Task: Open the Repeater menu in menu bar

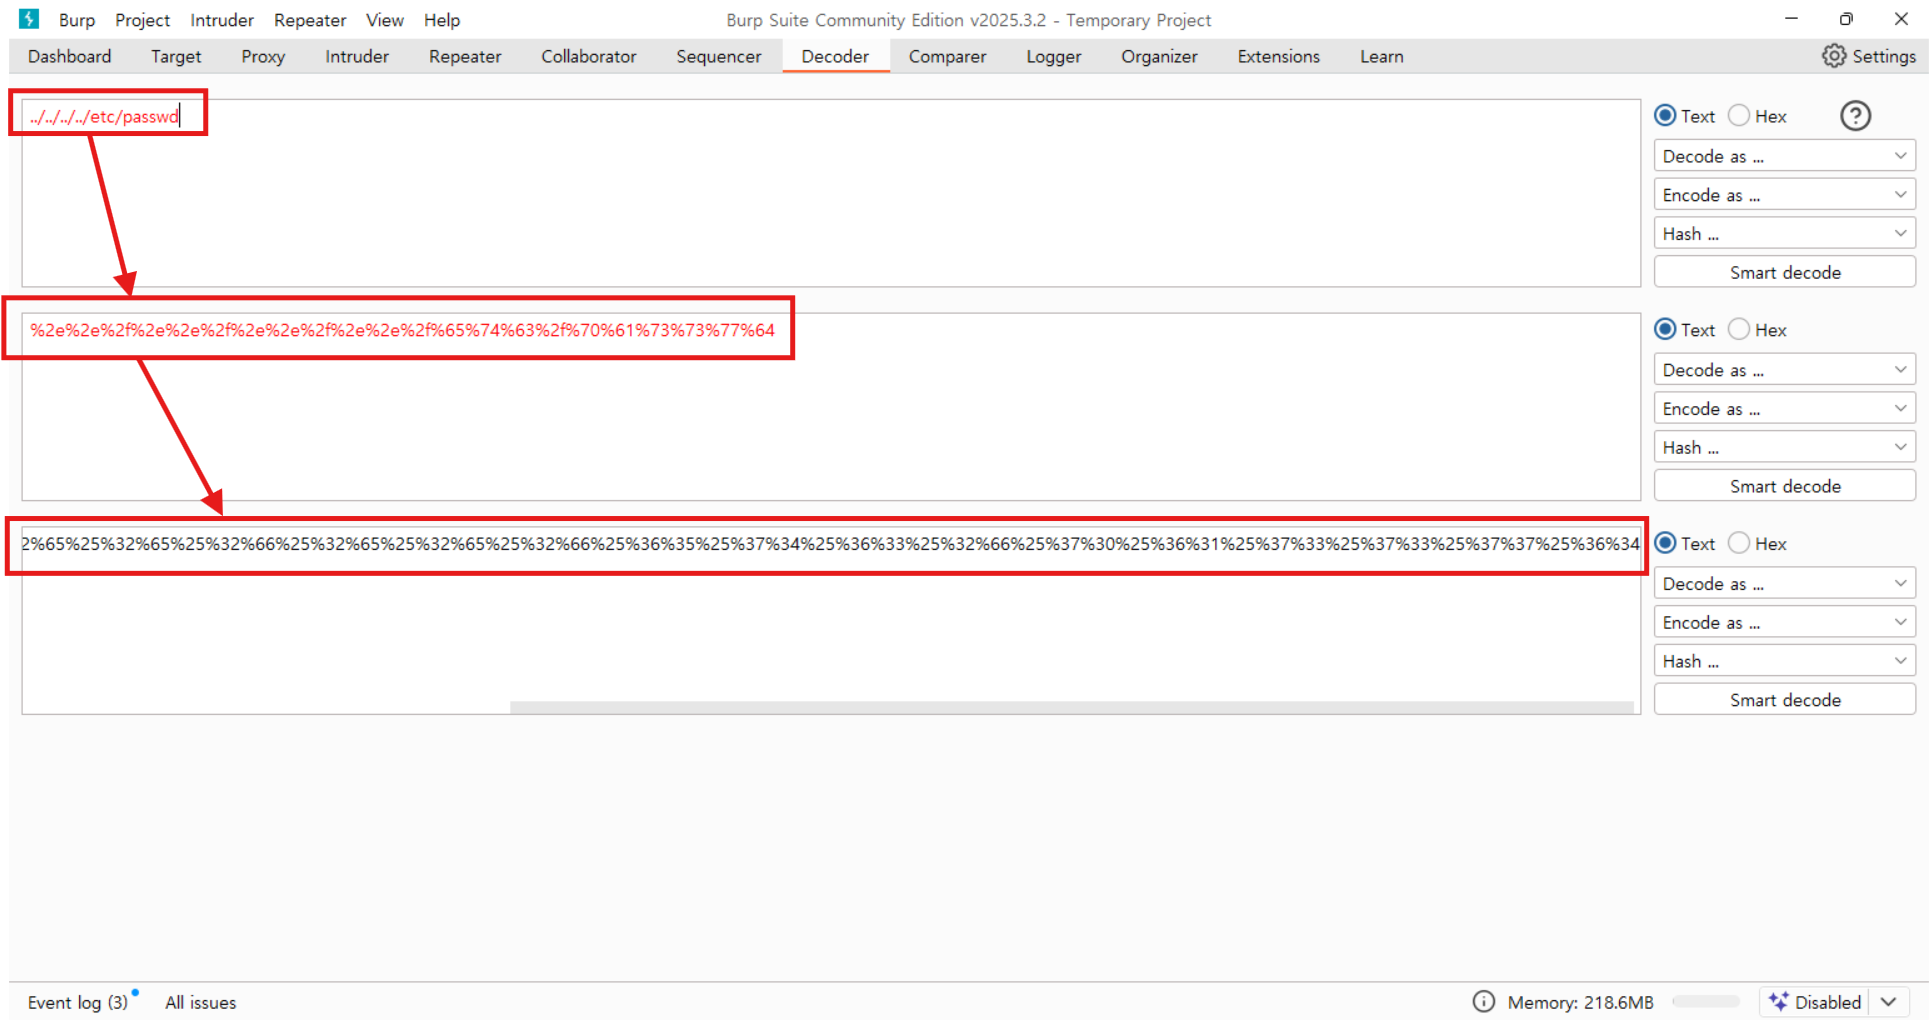Action: 310,20
